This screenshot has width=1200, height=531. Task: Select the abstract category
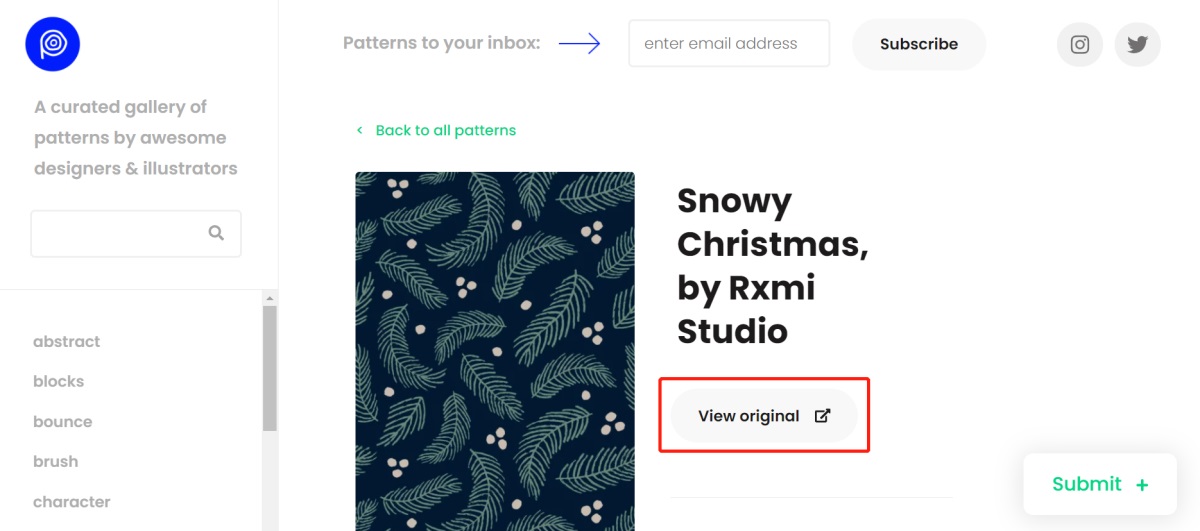pos(66,341)
